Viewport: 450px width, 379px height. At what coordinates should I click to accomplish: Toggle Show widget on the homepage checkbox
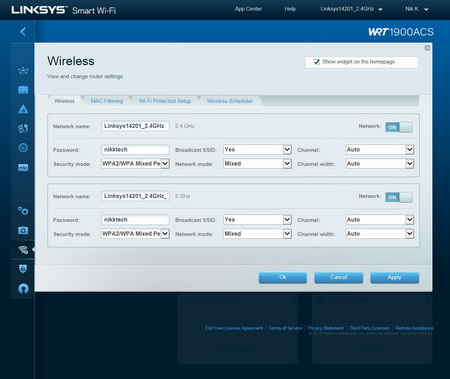pyautogui.click(x=316, y=62)
